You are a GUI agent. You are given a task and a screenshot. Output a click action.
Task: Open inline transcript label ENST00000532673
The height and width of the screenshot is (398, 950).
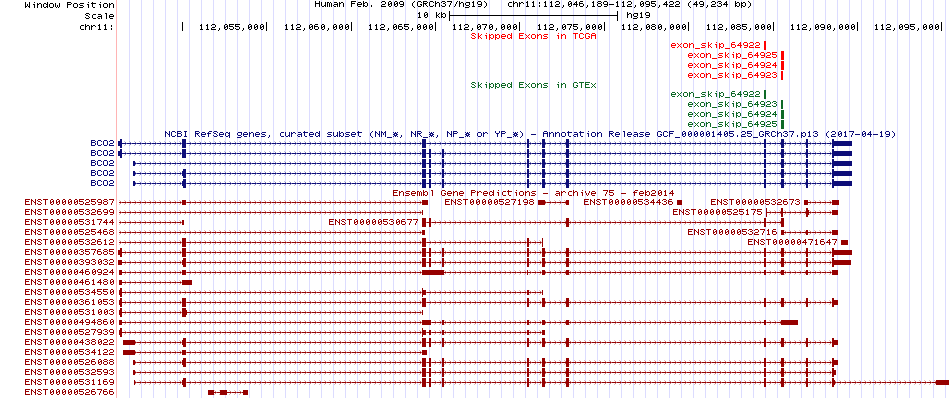(756, 202)
